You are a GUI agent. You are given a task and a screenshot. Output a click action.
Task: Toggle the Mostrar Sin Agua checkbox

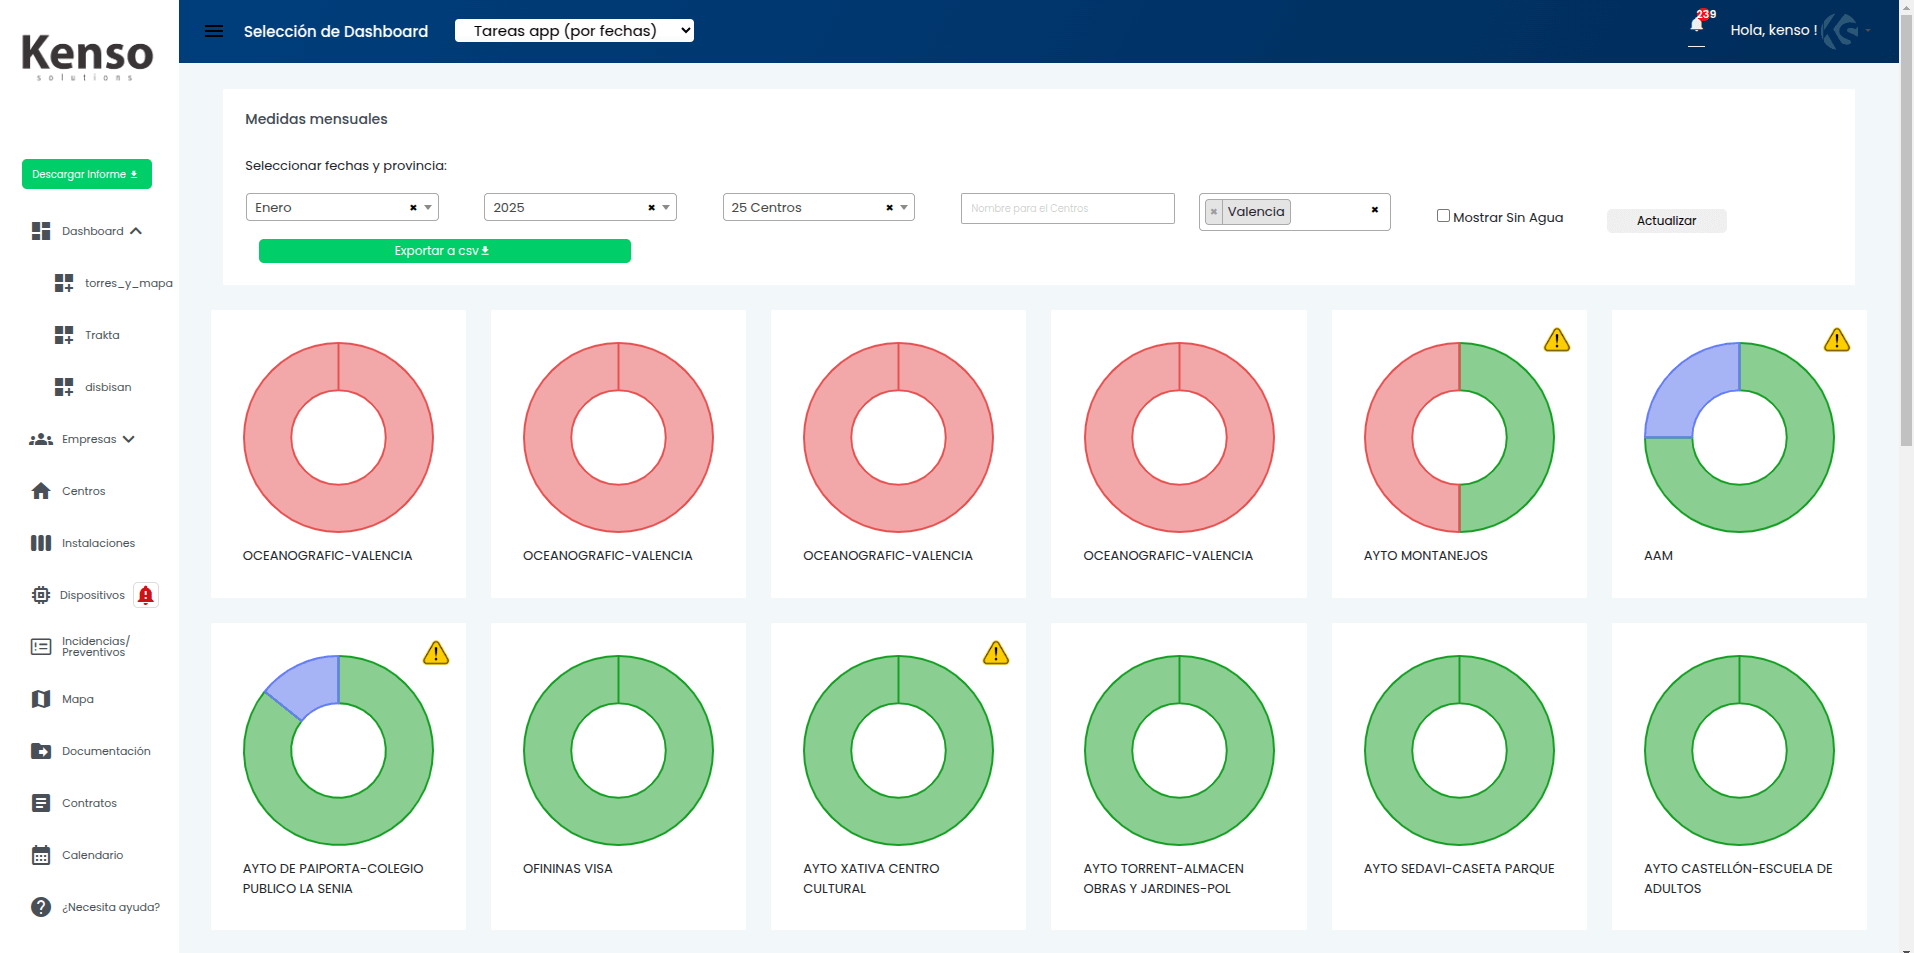point(1443,216)
